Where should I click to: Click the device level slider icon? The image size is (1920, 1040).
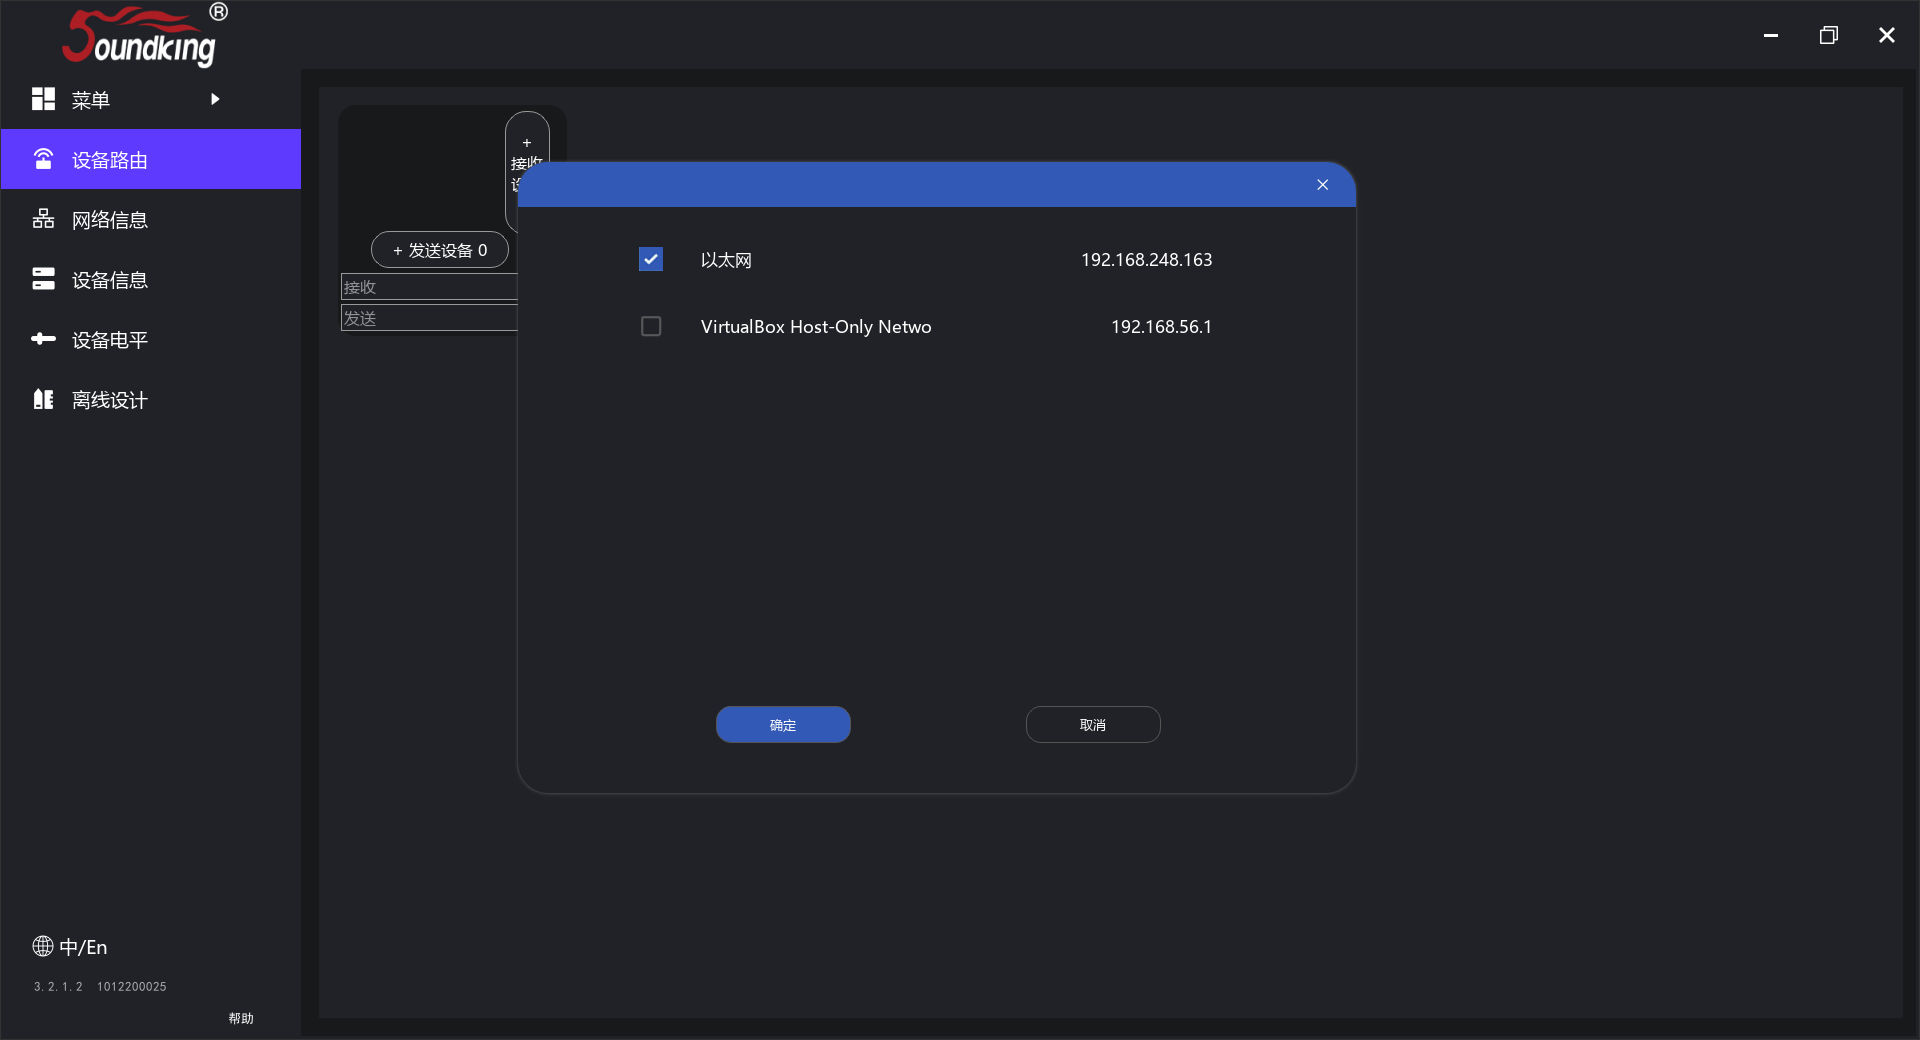(43, 339)
